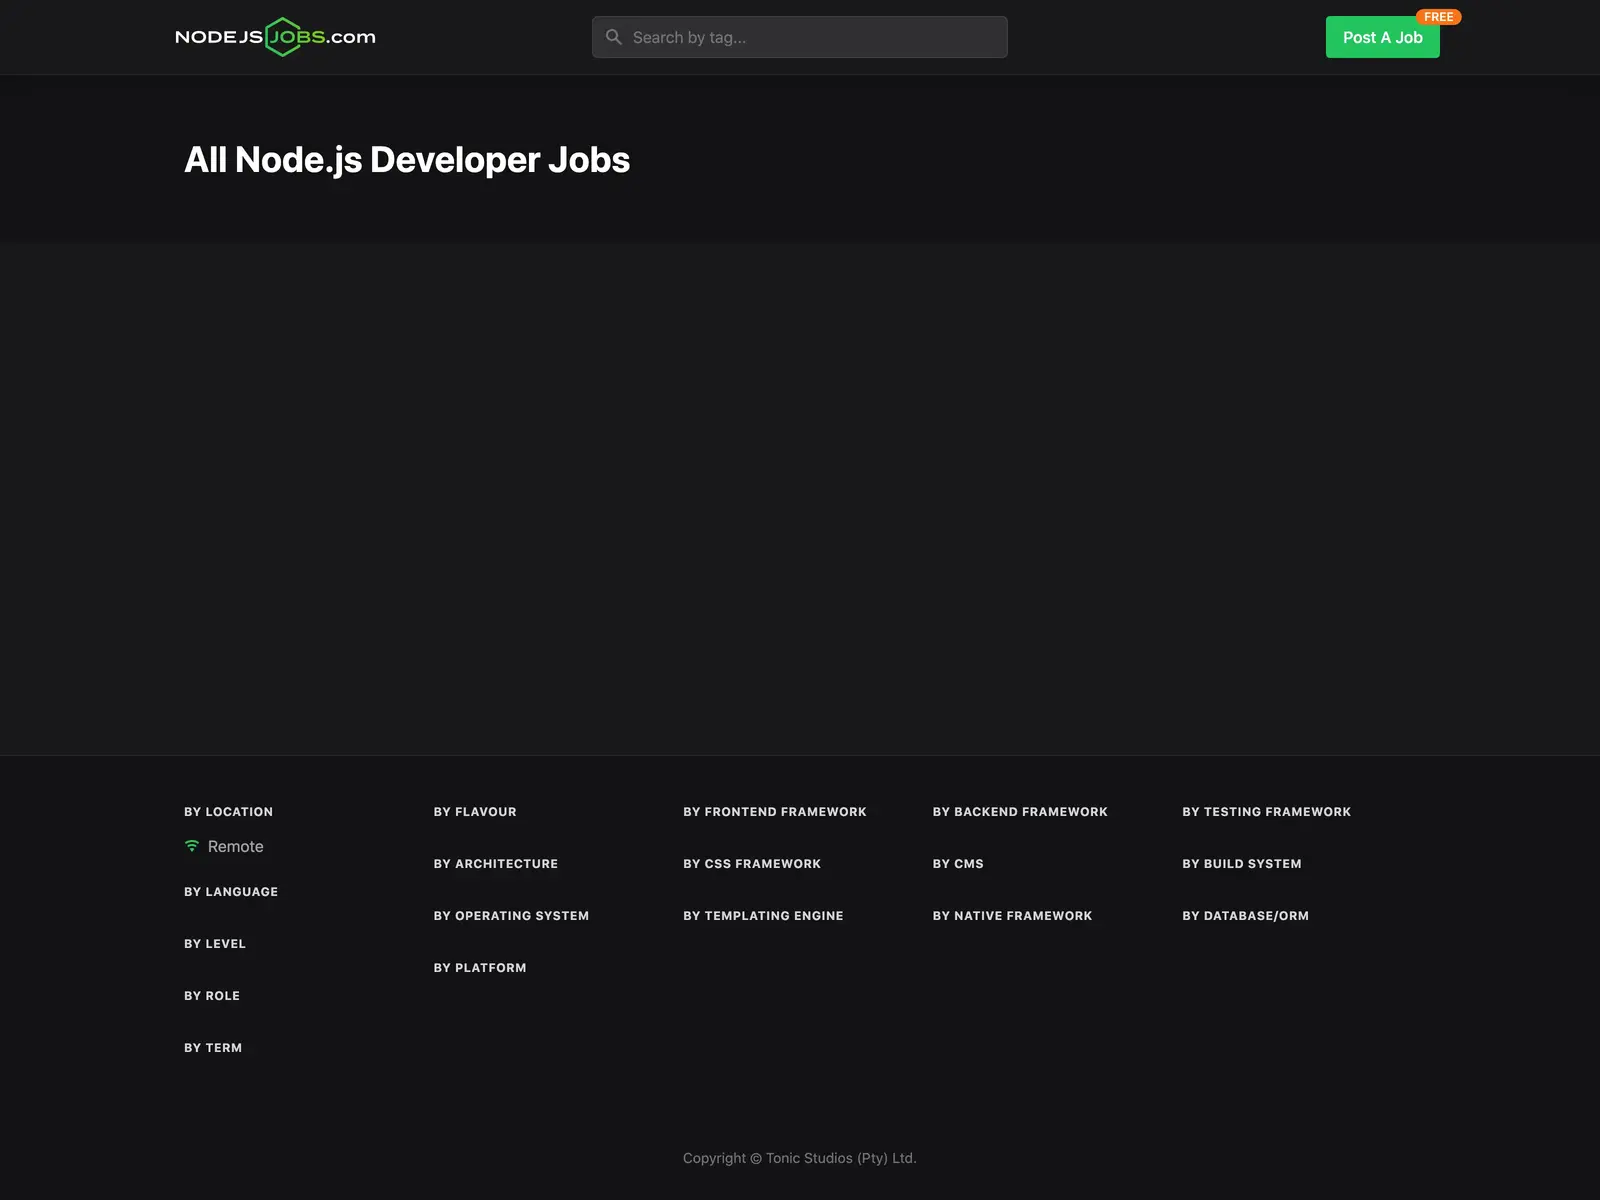Select the BY LOCATION footer heading
Viewport: 1600px width, 1200px height.
[228, 812]
